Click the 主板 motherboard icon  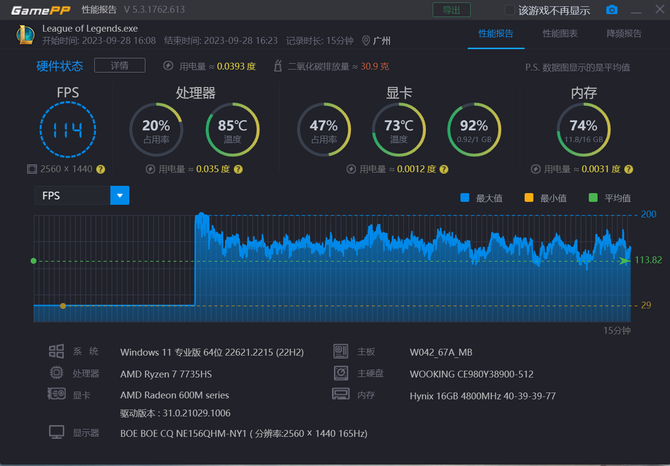[341, 351]
